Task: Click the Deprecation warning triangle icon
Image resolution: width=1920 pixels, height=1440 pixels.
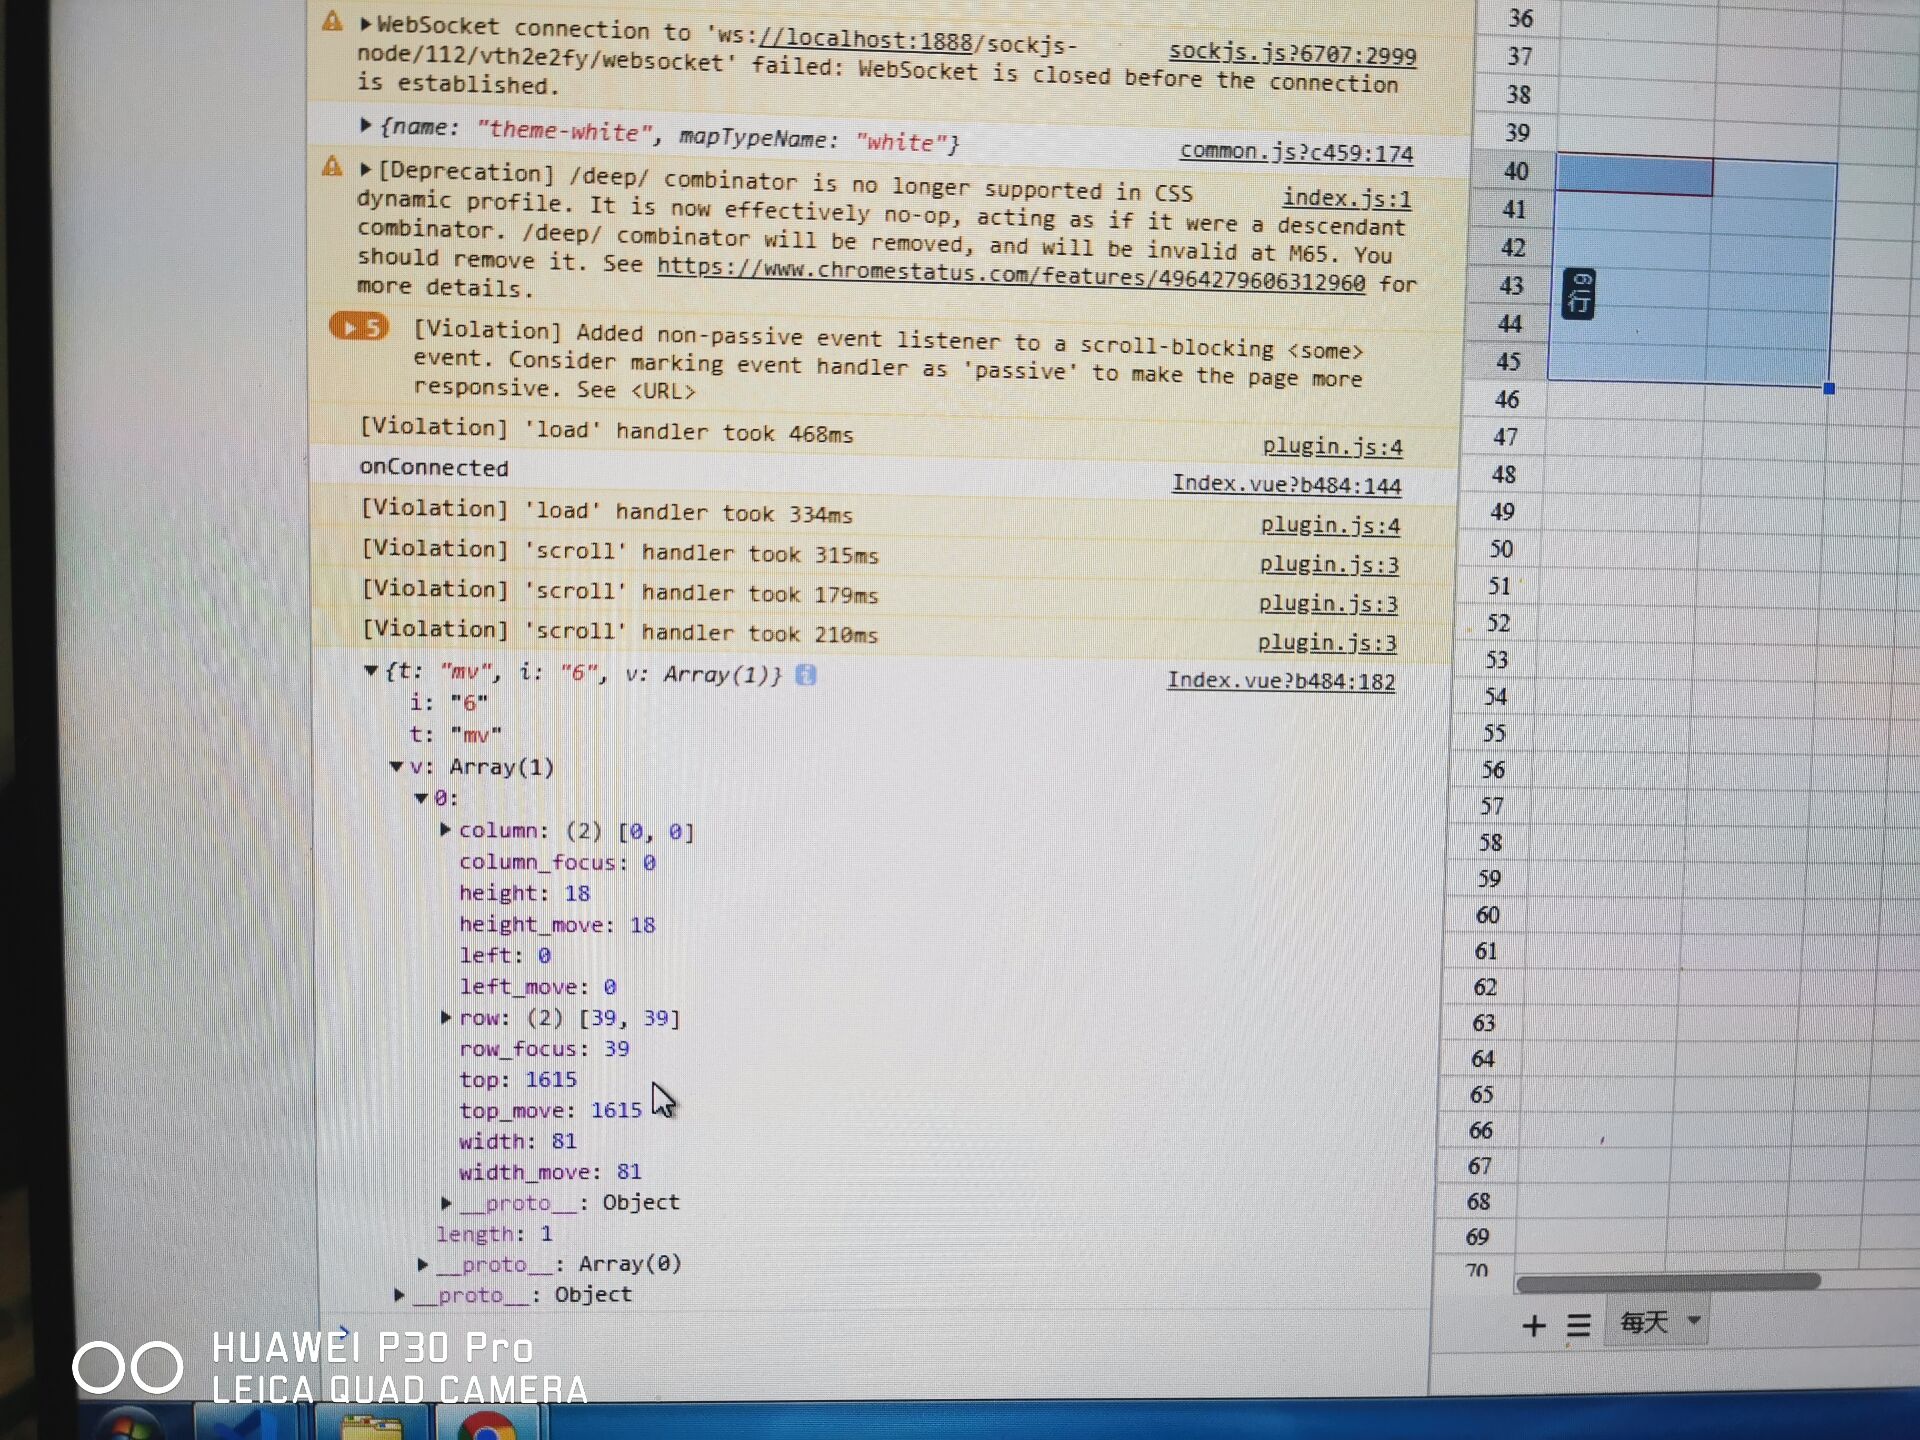Action: (x=332, y=167)
